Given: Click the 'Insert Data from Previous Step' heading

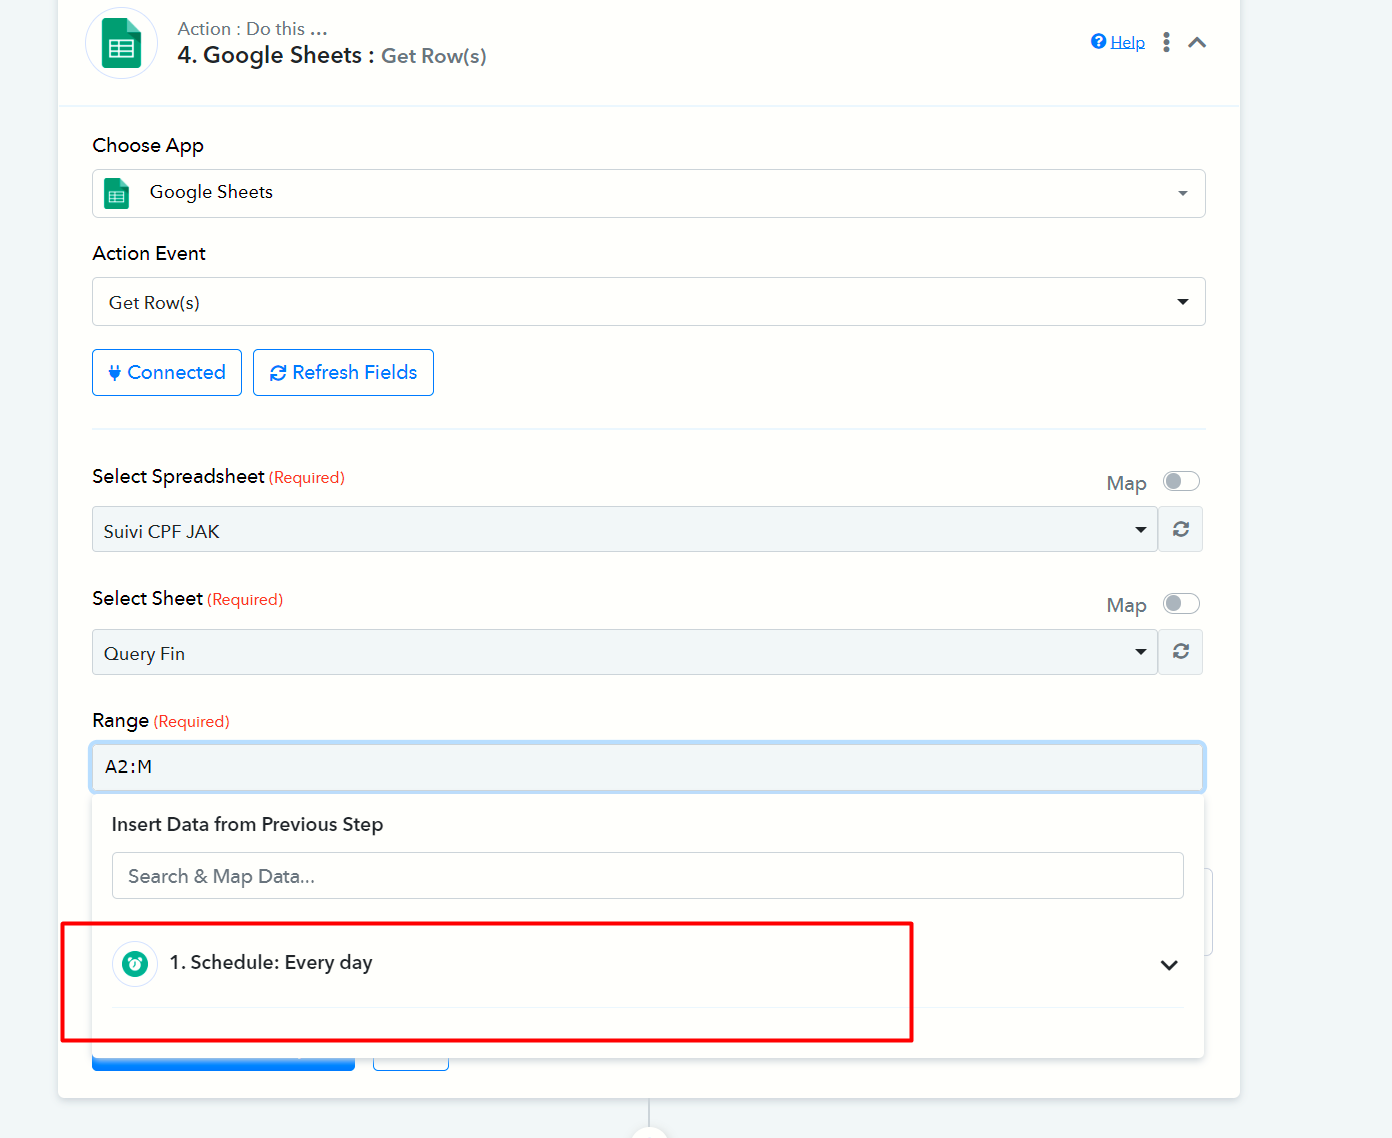Looking at the screenshot, I should click(248, 824).
